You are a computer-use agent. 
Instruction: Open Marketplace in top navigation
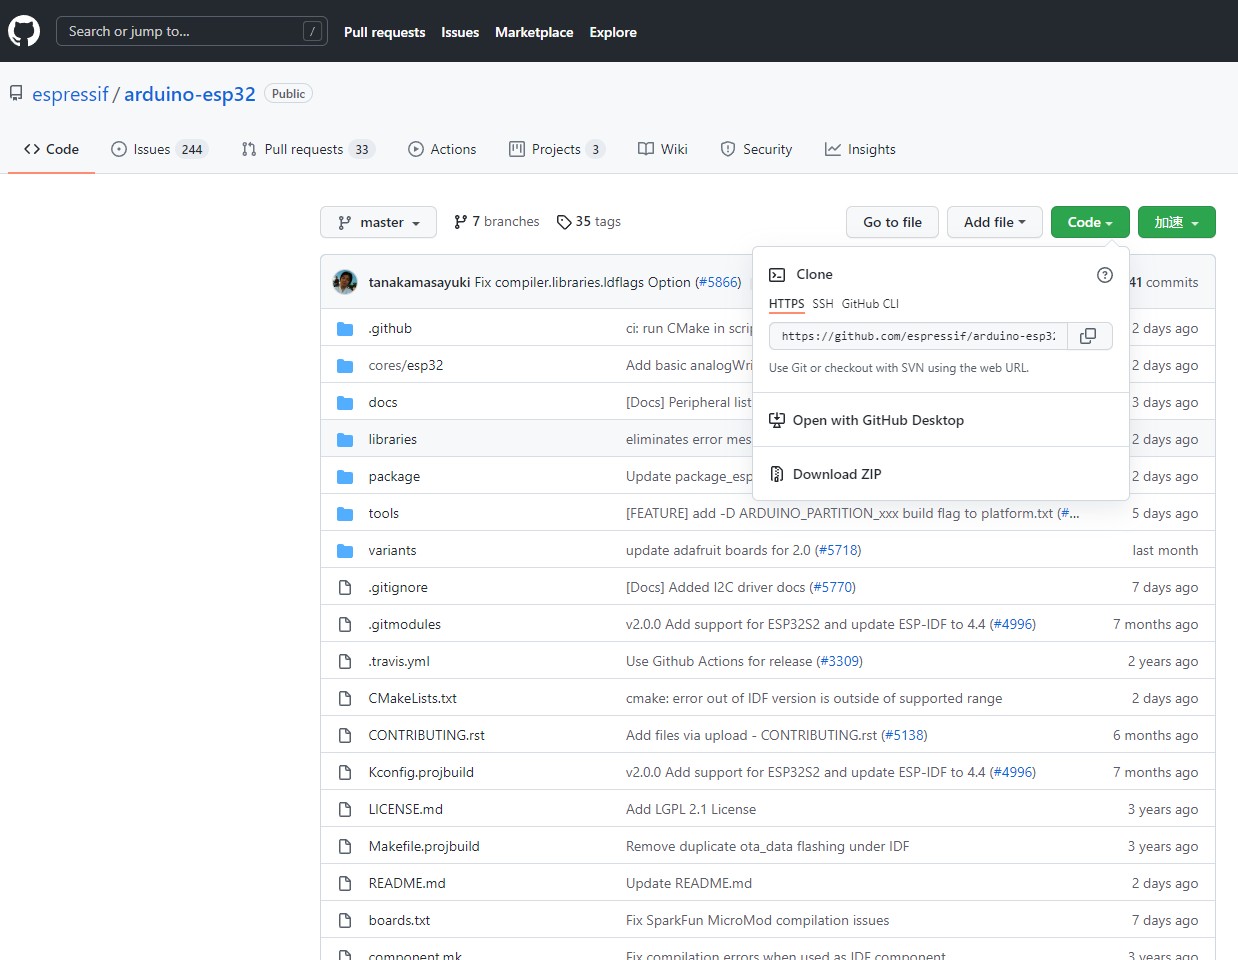(x=534, y=32)
